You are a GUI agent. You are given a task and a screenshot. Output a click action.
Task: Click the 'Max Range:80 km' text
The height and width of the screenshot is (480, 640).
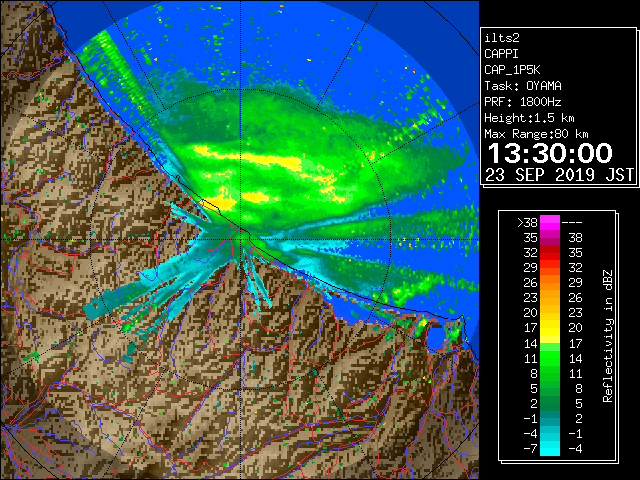pyautogui.click(x=536, y=134)
